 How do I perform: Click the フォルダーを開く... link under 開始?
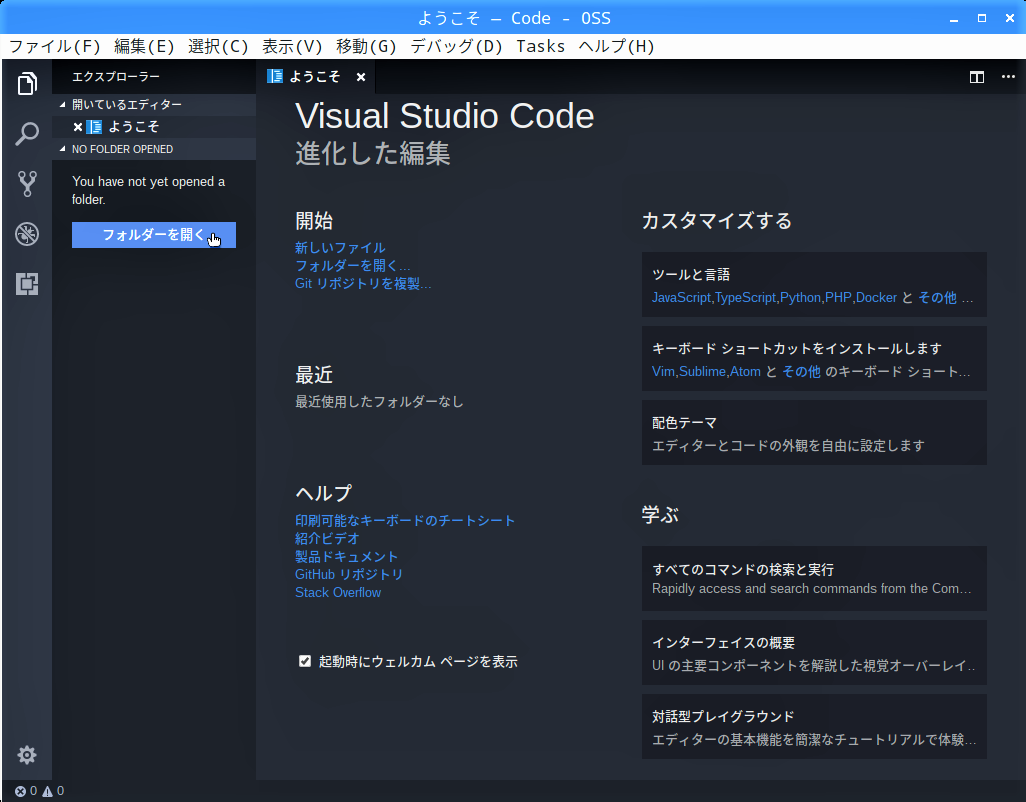[x=352, y=266]
